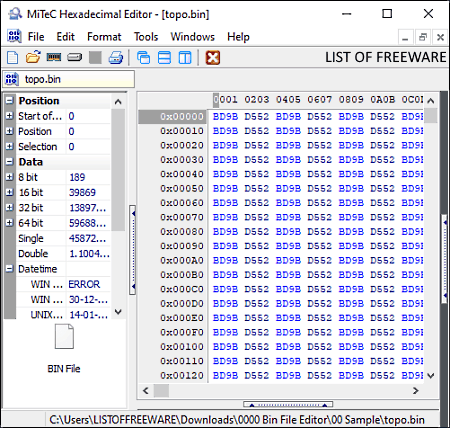The width and height of the screenshot is (450, 428).
Task: Collapse the Data section
Action: [10, 162]
